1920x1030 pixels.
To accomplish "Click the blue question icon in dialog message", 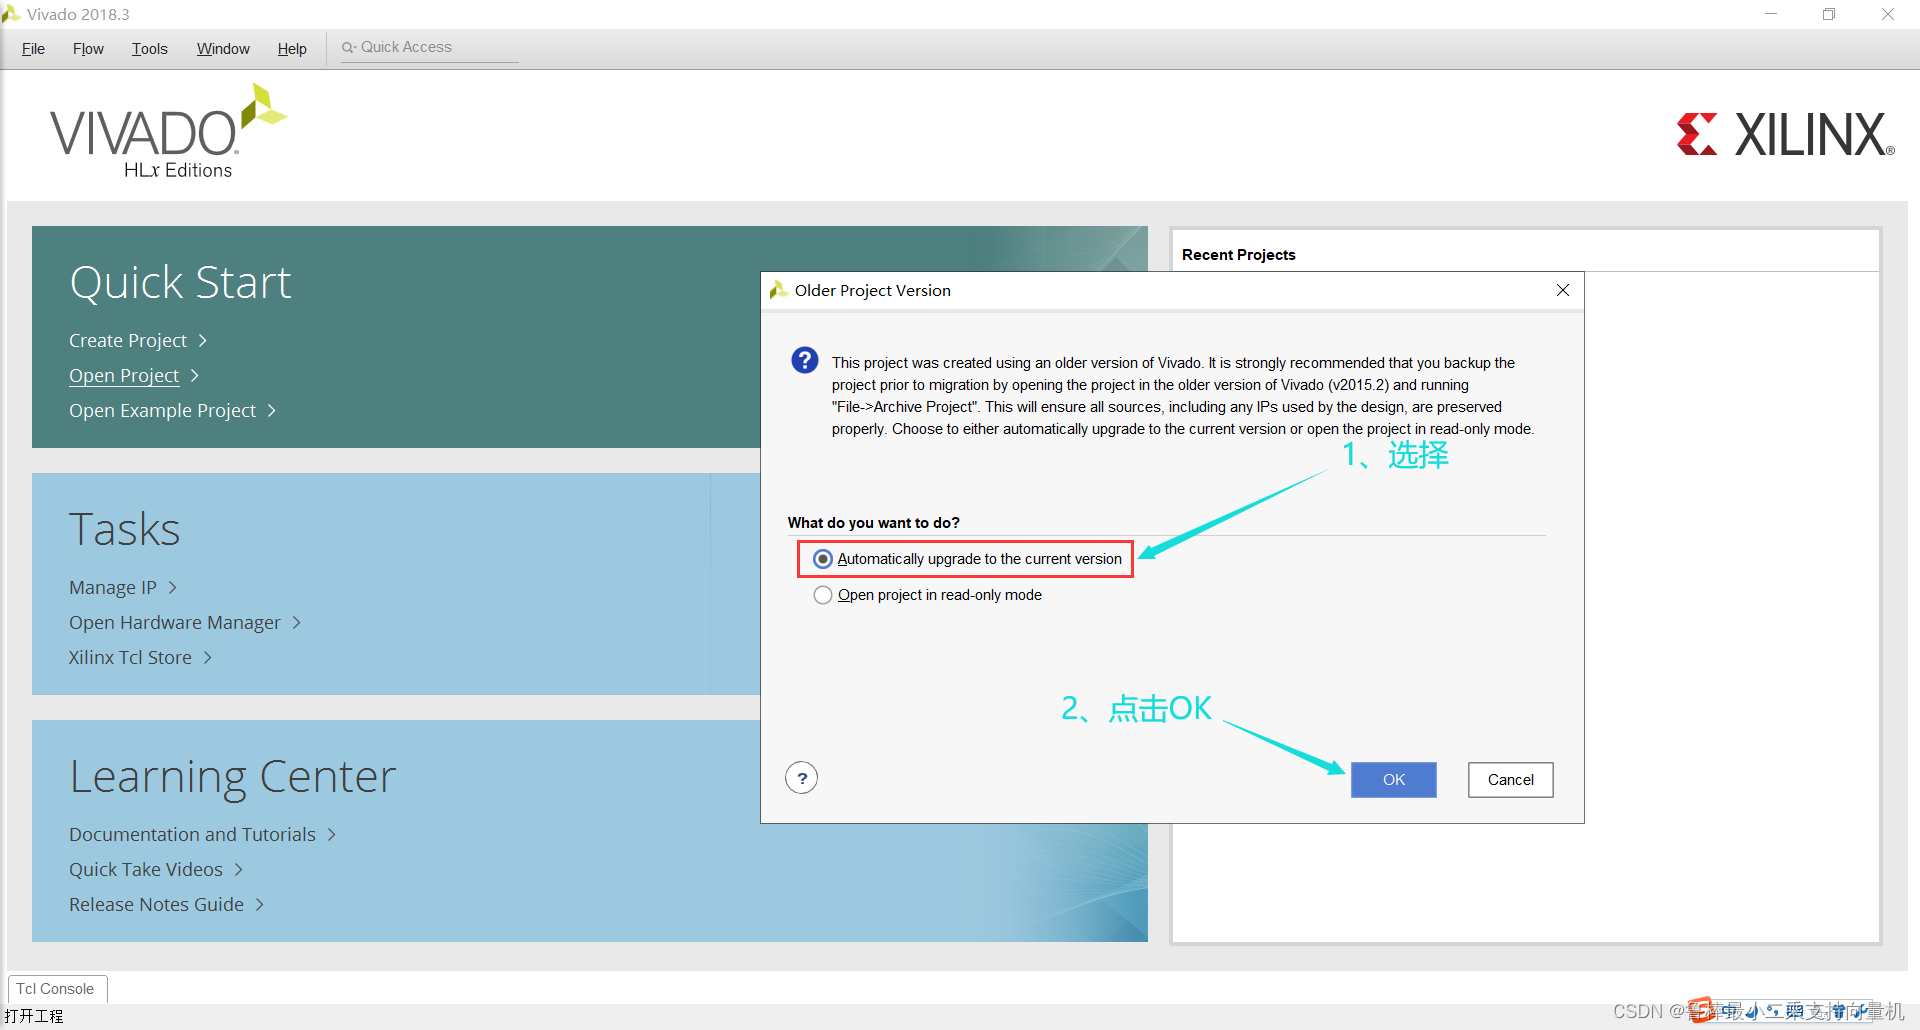I will (x=805, y=361).
